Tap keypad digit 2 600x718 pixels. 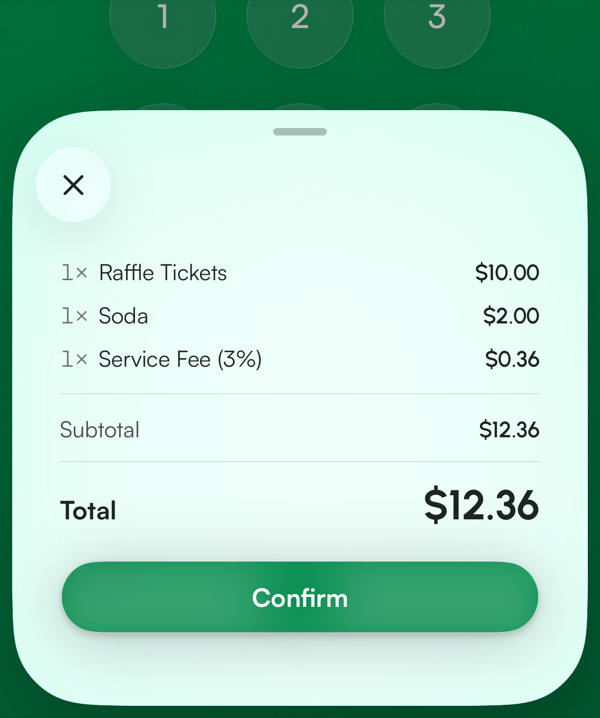[x=300, y=18]
